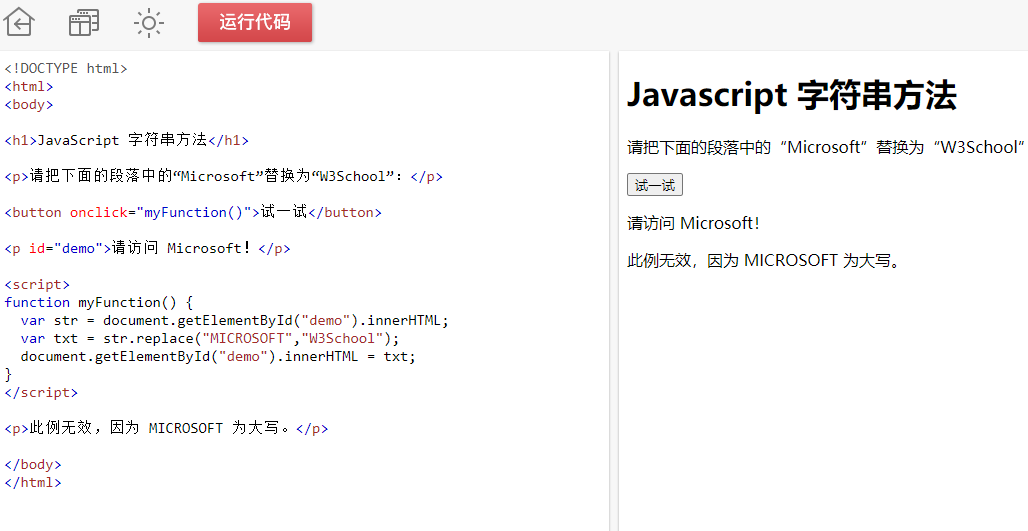The width and height of the screenshot is (1028, 531).
Task: Click the var str = document.getElementById line
Action: tap(234, 321)
